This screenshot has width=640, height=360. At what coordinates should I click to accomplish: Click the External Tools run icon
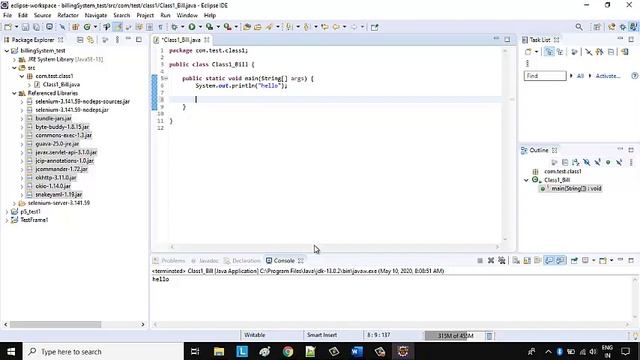point(227,27)
